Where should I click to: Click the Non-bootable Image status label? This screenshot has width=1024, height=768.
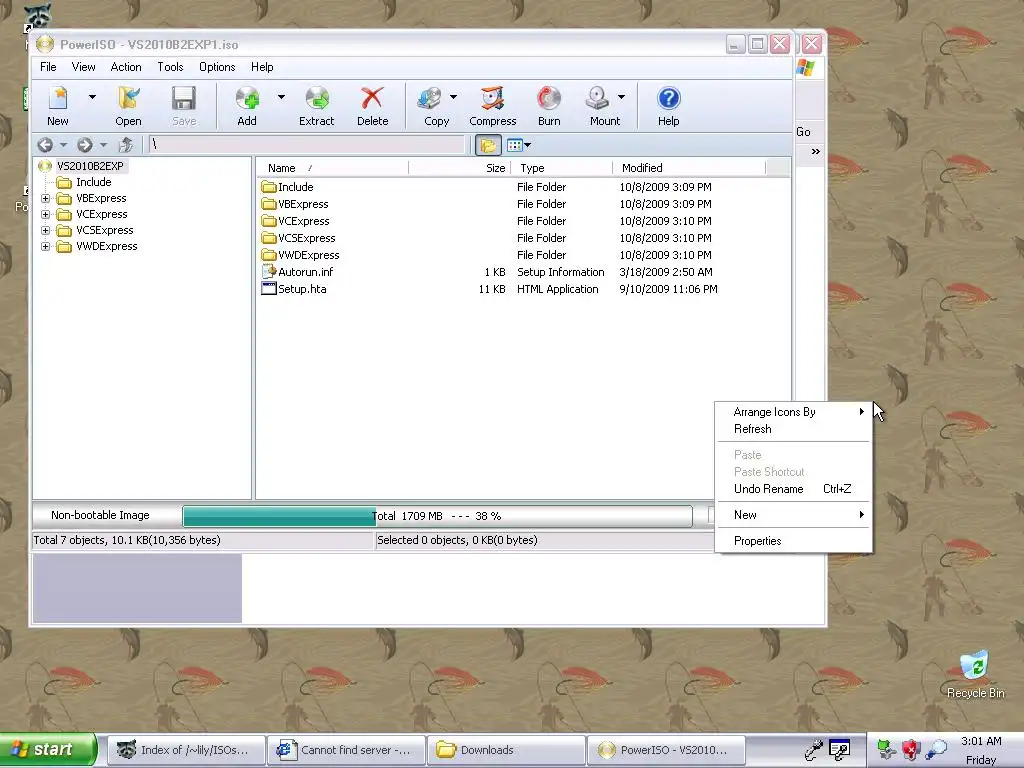pyautogui.click(x=100, y=515)
